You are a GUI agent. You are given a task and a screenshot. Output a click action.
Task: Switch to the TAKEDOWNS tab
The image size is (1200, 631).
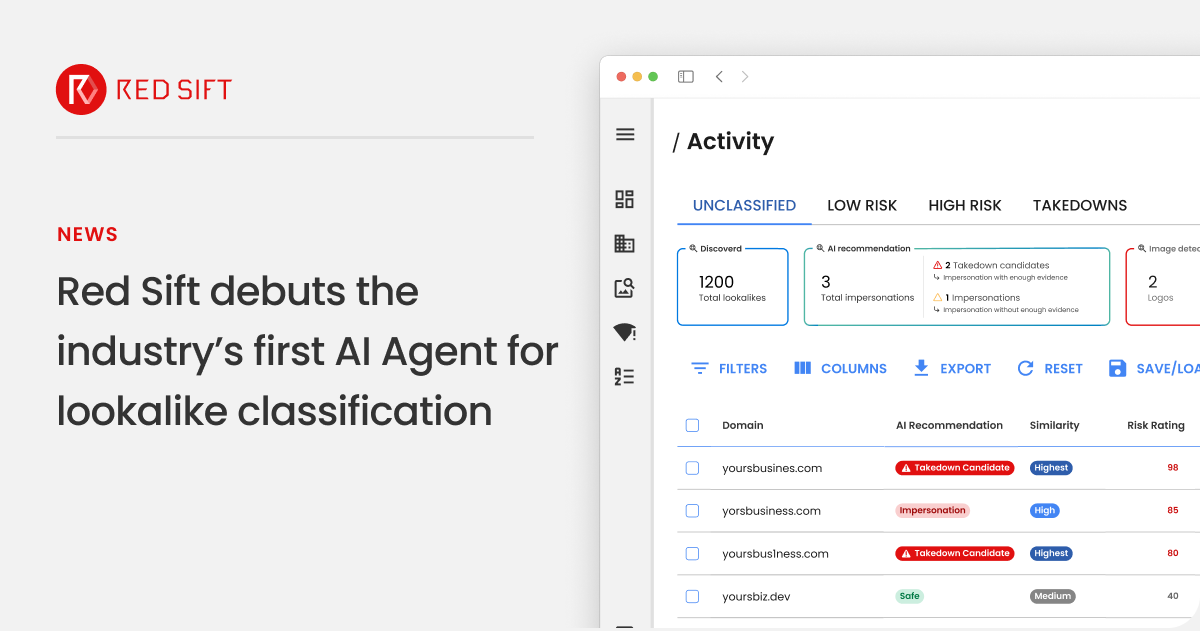click(1080, 205)
